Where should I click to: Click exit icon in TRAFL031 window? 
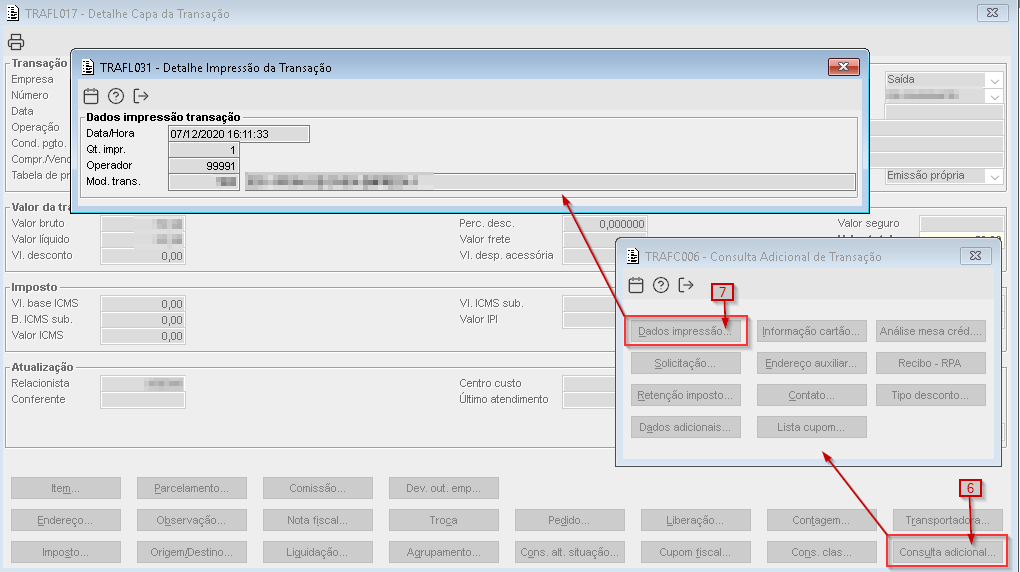click(141, 96)
